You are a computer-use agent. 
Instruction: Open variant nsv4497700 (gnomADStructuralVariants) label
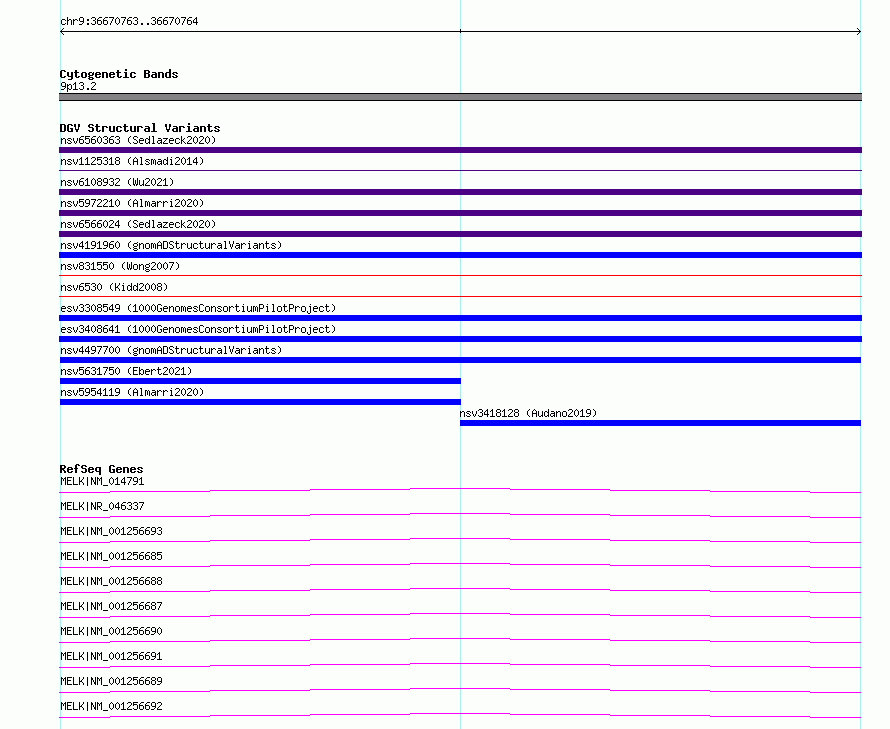(171, 350)
